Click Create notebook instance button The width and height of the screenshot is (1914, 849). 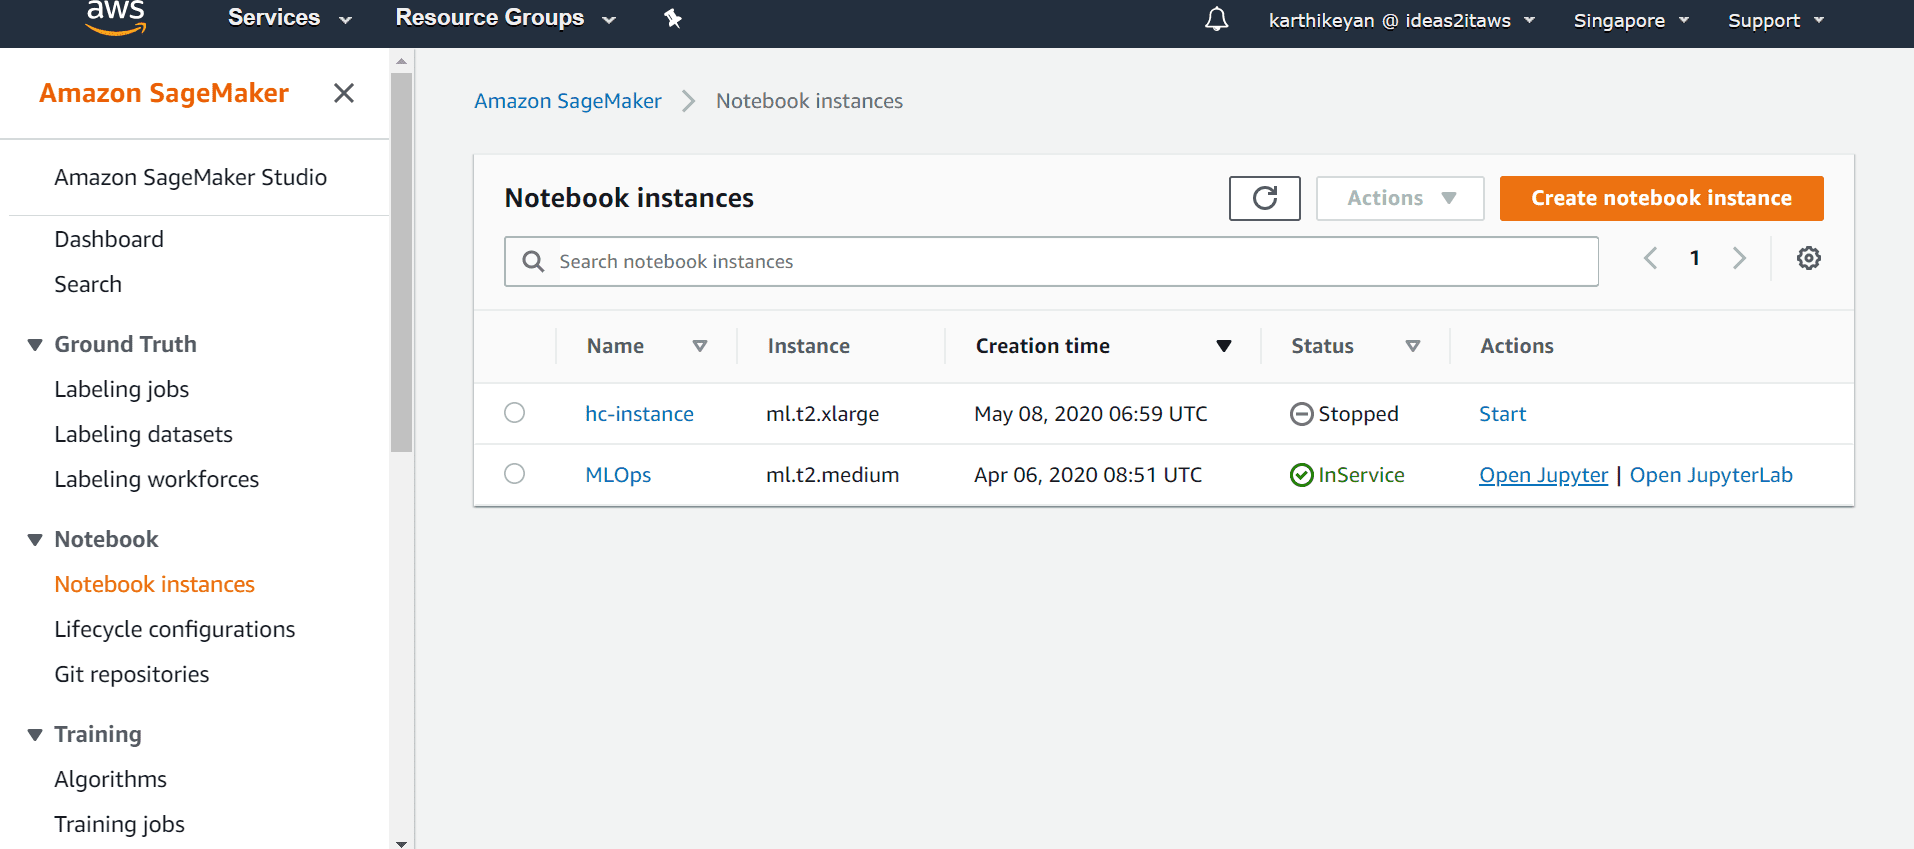click(x=1661, y=198)
